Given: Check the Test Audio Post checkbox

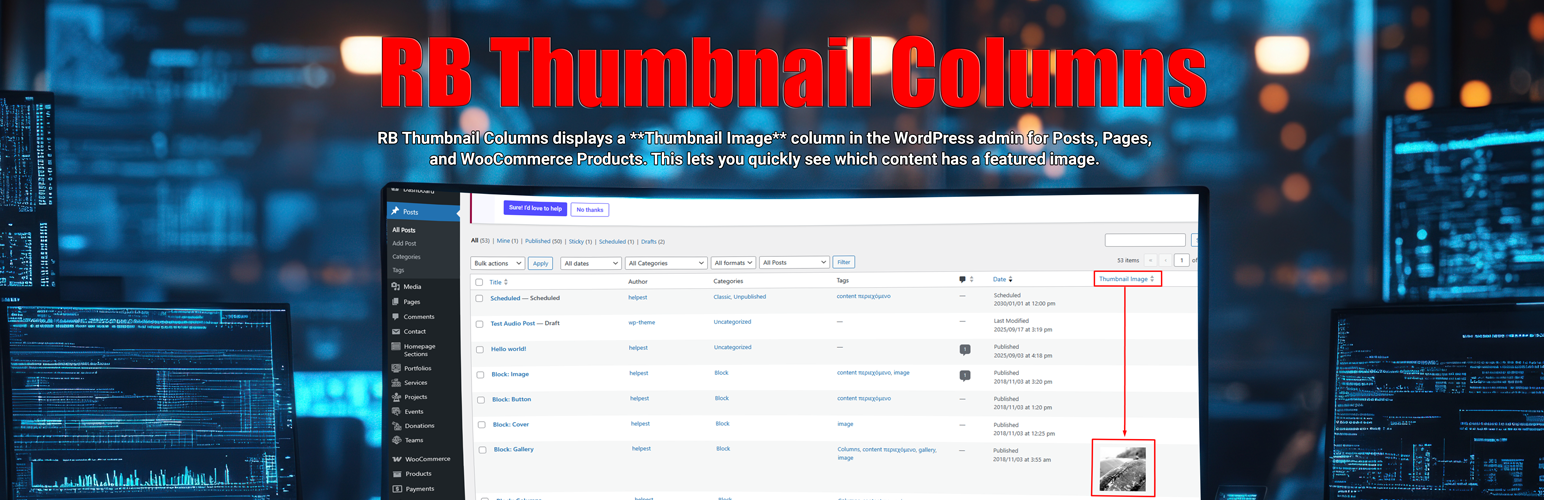Looking at the screenshot, I should coord(479,324).
